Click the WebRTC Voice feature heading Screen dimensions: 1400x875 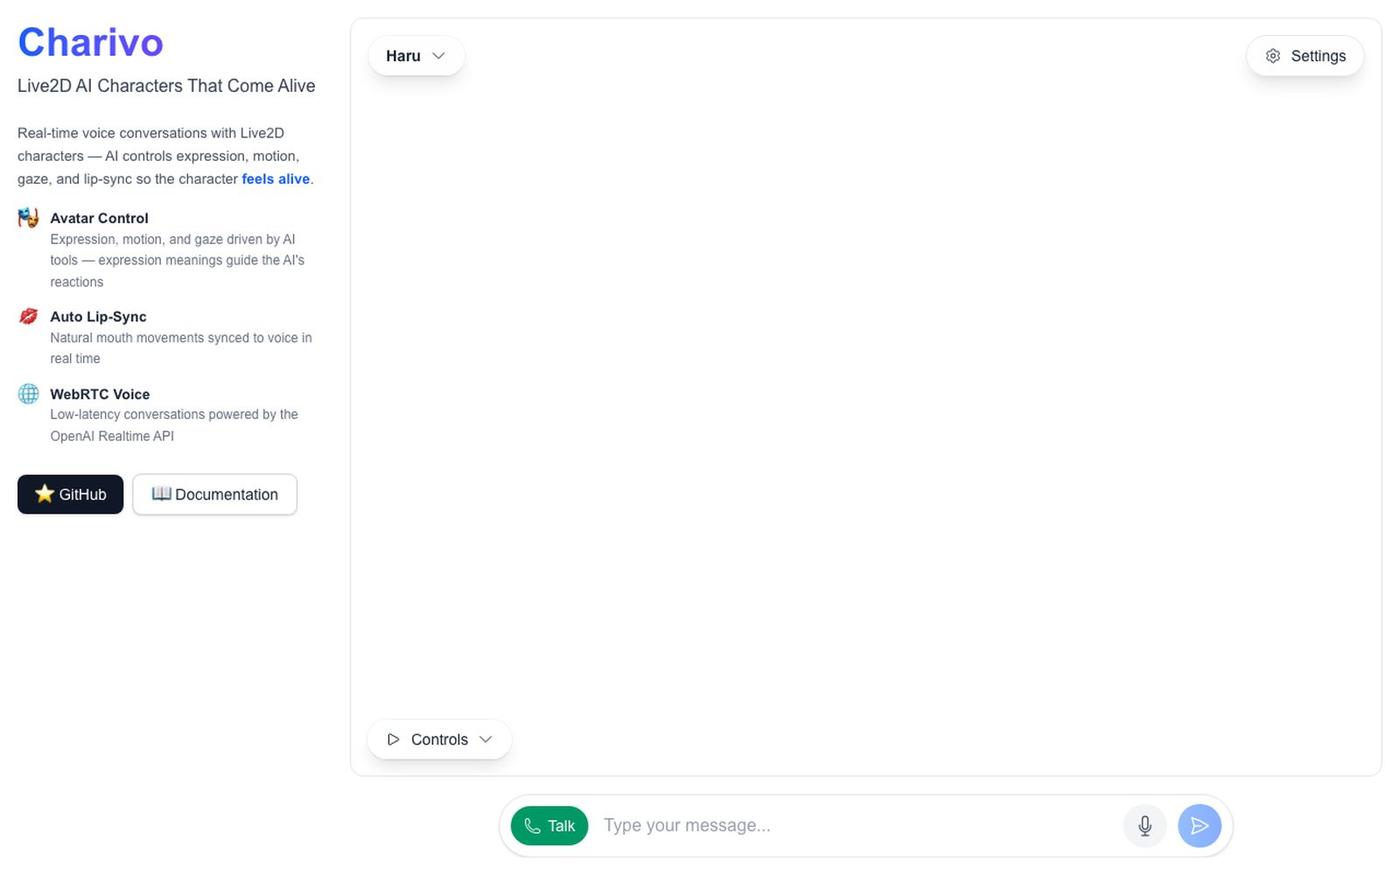click(100, 394)
